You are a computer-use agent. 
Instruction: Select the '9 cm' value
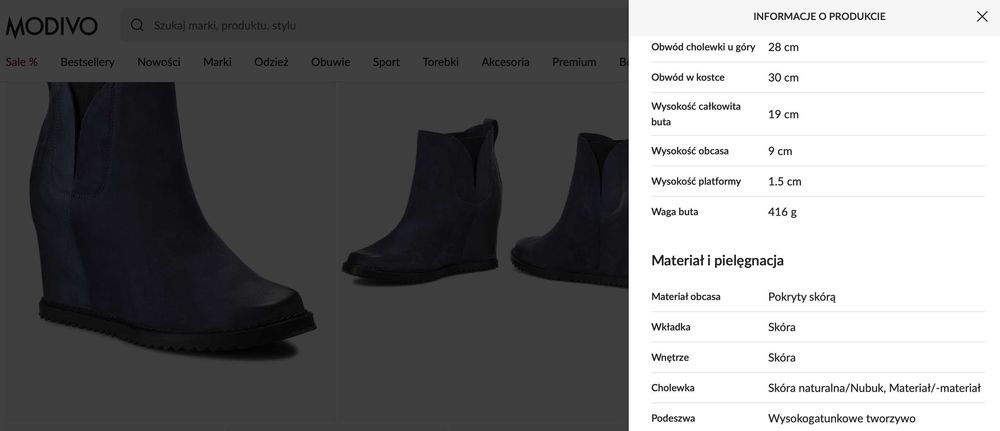pyautogui.click(x=780, y=150)
